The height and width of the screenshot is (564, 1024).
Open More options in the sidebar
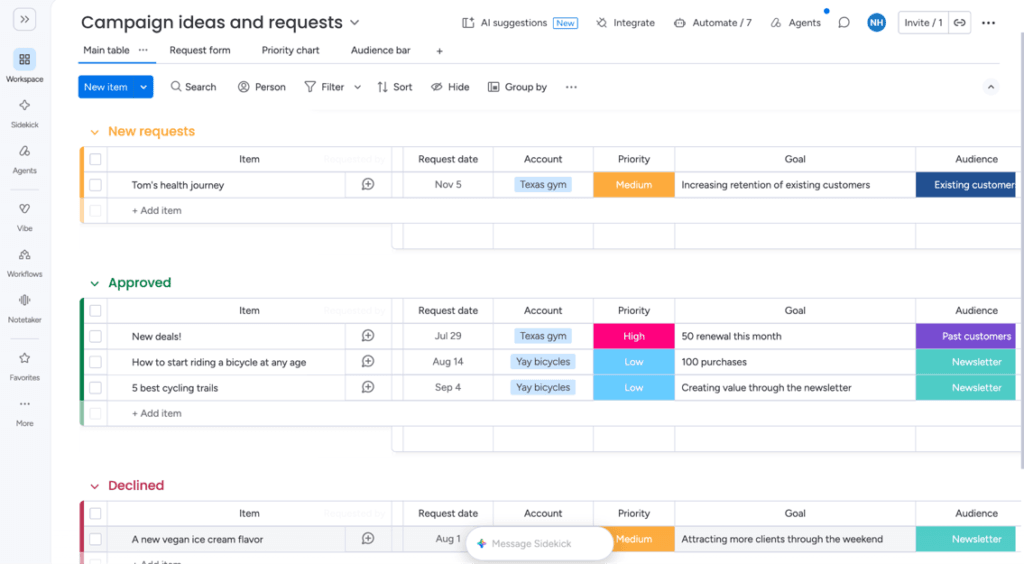coord(24,404)
